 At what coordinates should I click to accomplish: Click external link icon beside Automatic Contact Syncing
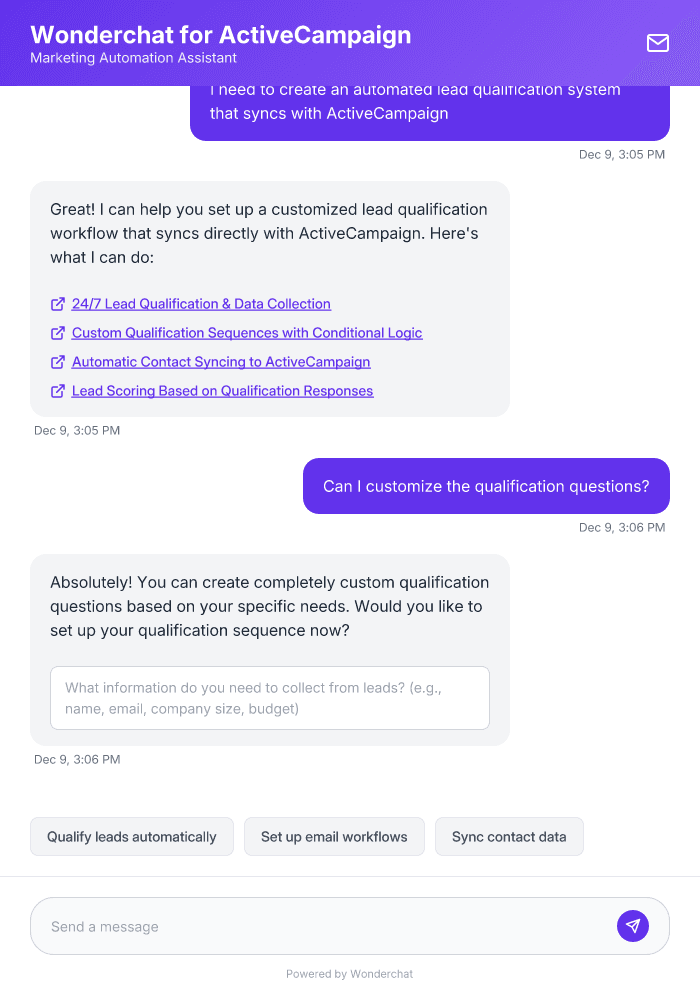[57, 362]
